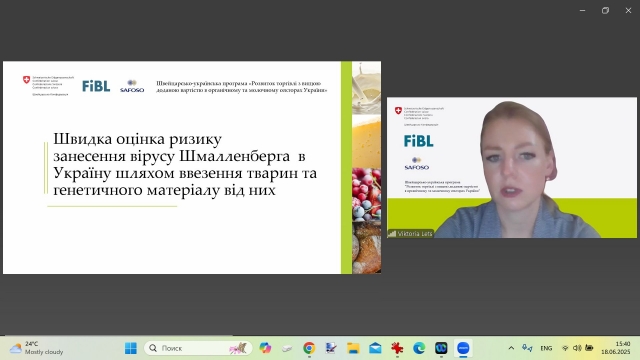Image resolution: width=640 pixels, height=360 pixels.
Task: Open the 24°C Mostly cloudy weather widget
Action: pos(37,348)
